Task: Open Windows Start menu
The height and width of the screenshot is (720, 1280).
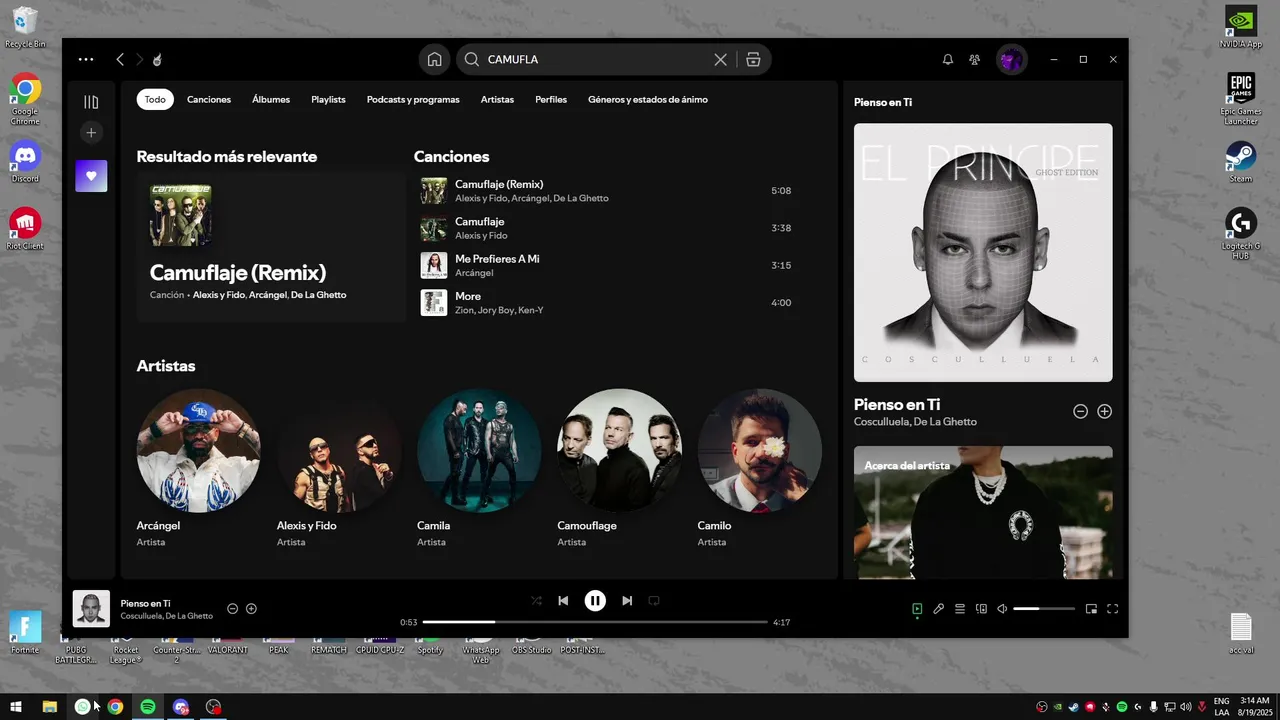Action: click(16, 706)
